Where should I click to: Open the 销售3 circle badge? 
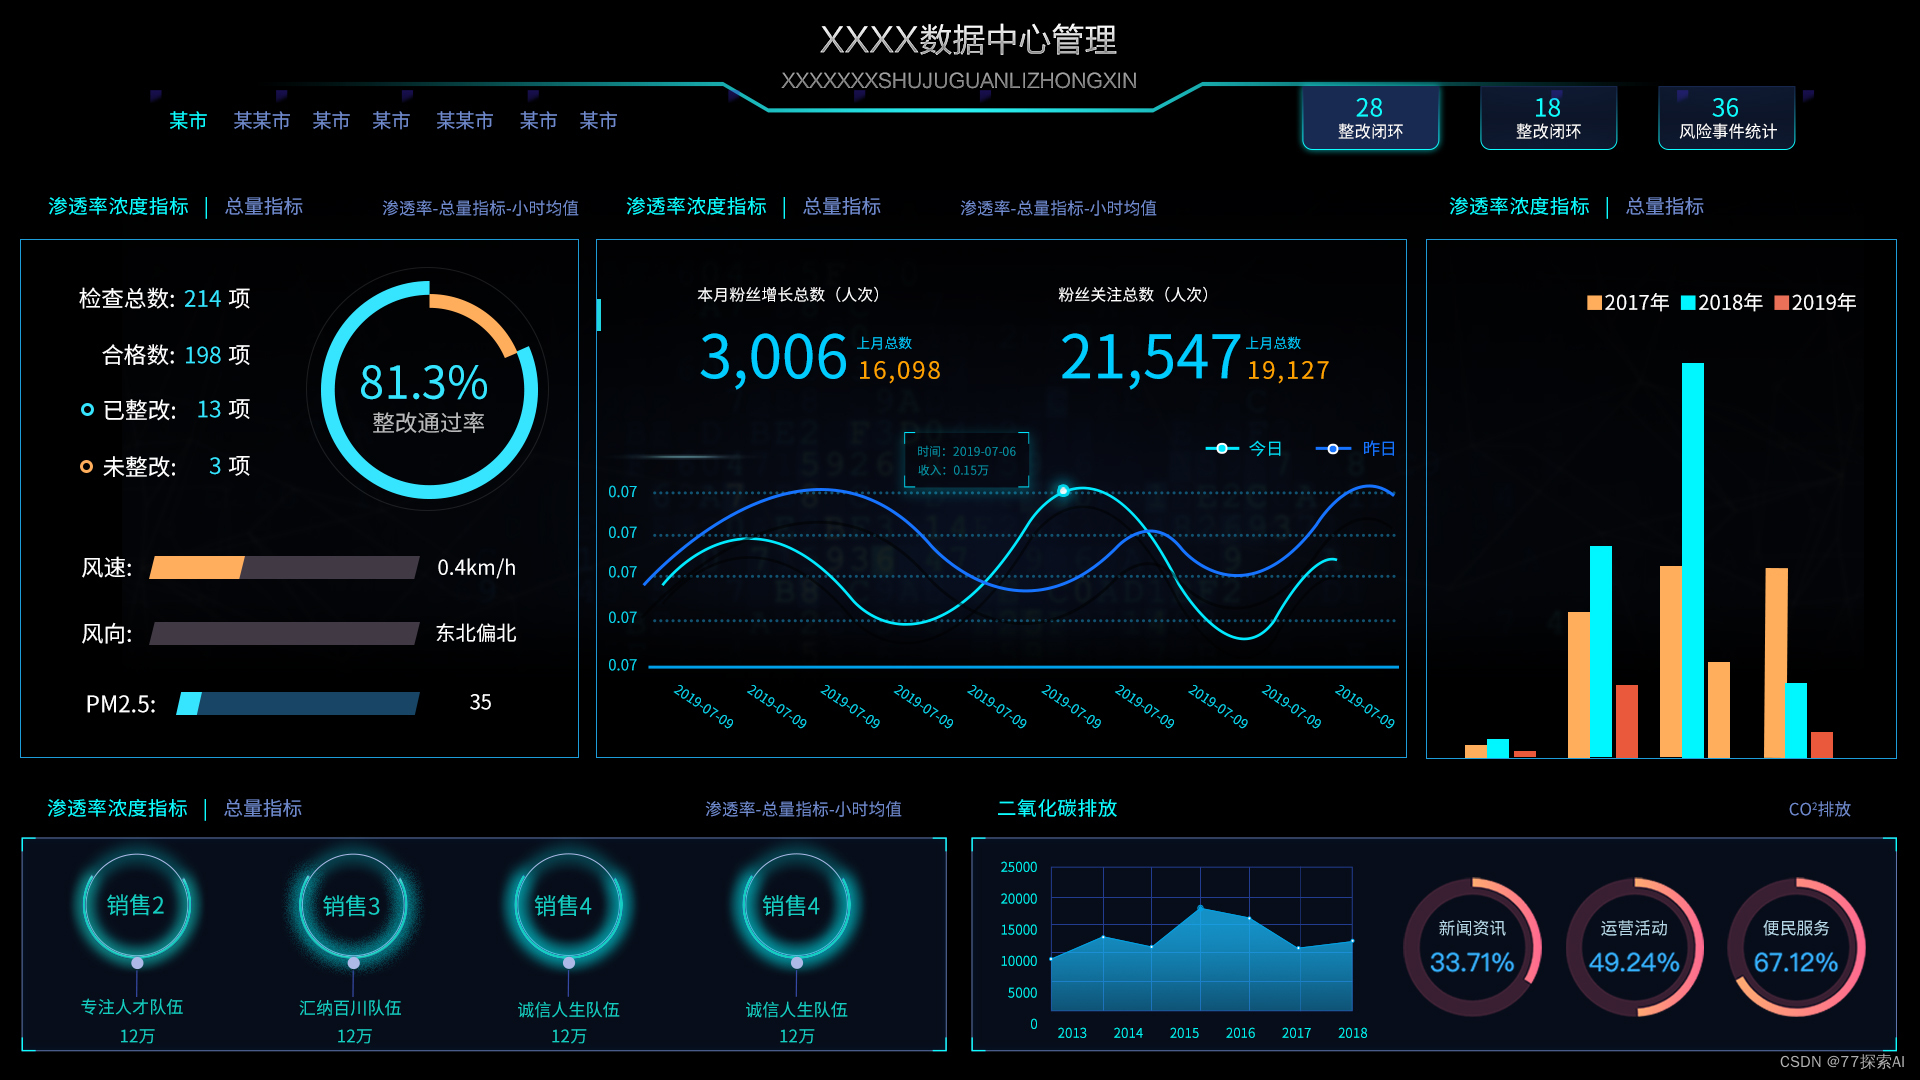(x=352, y=906)
